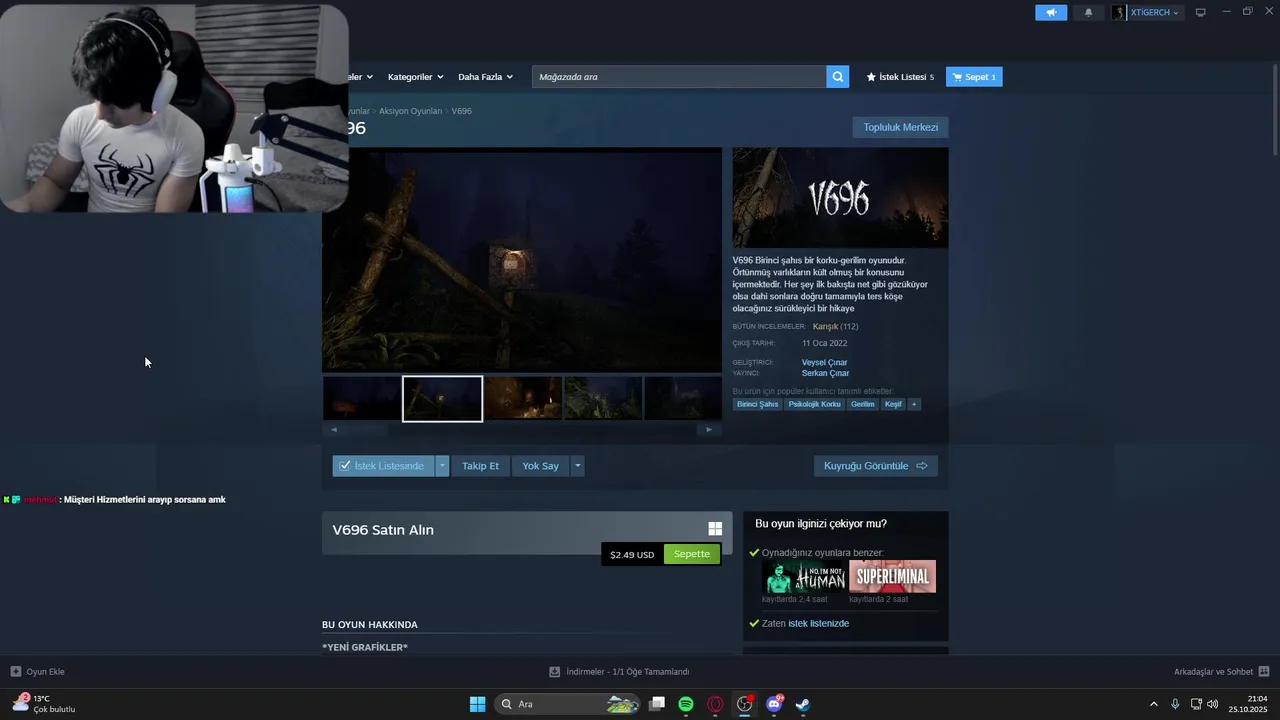Click the V696 header capsule image
This screenshot has width=1280, height=720.
840,198
